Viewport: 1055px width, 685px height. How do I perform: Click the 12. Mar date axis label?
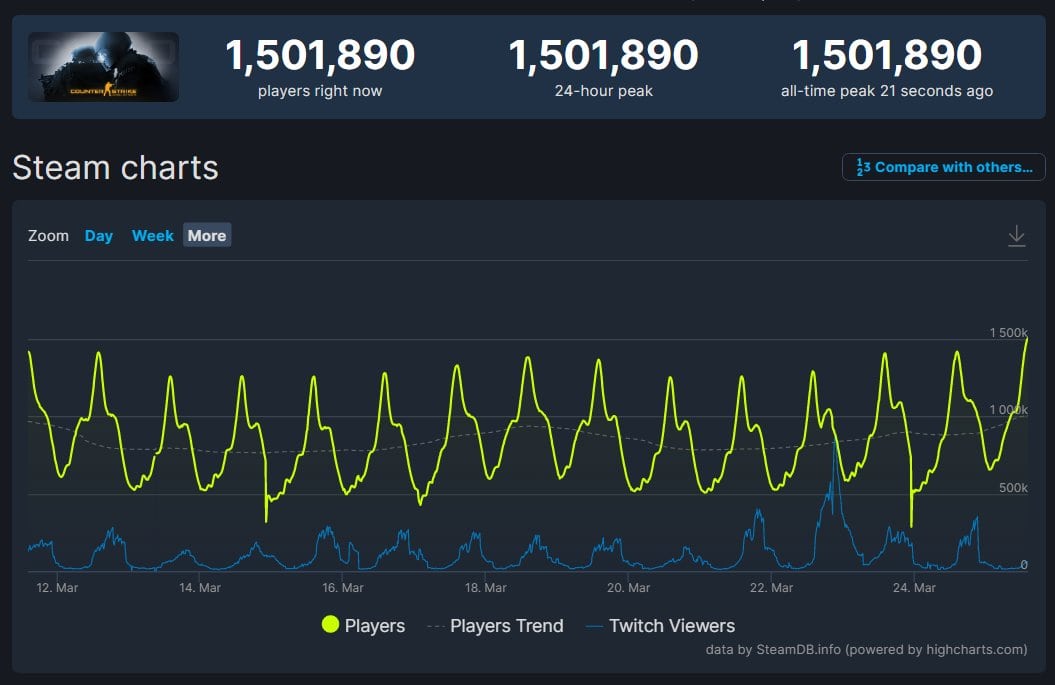coord(58,588)
